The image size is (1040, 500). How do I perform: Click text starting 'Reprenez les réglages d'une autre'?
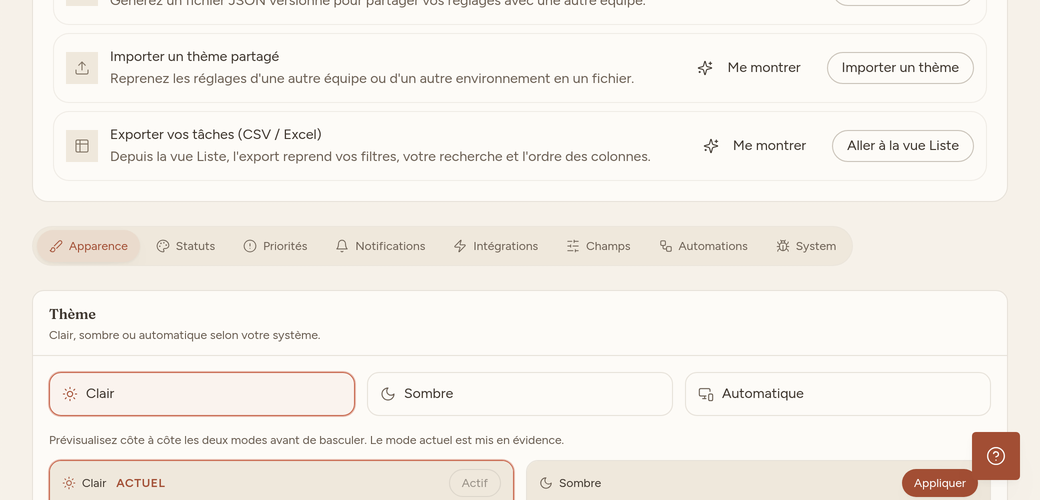point(372,79)
